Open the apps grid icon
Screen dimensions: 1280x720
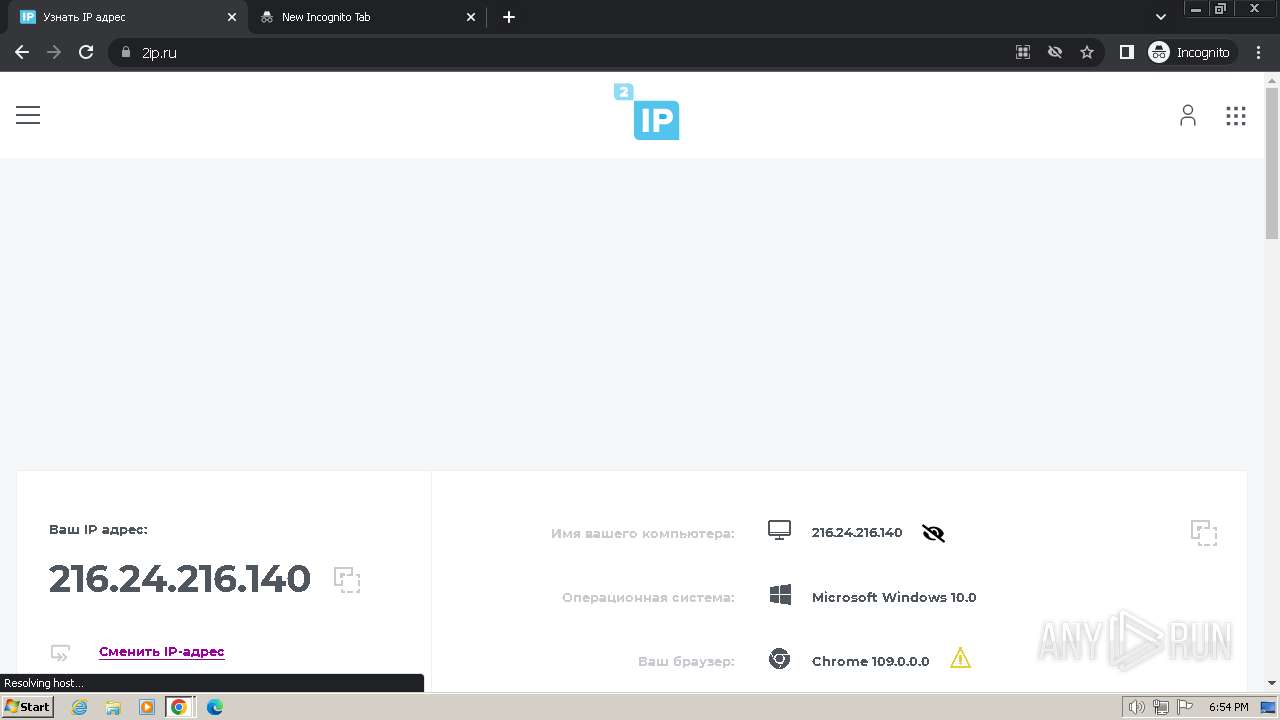[1236, 116]
